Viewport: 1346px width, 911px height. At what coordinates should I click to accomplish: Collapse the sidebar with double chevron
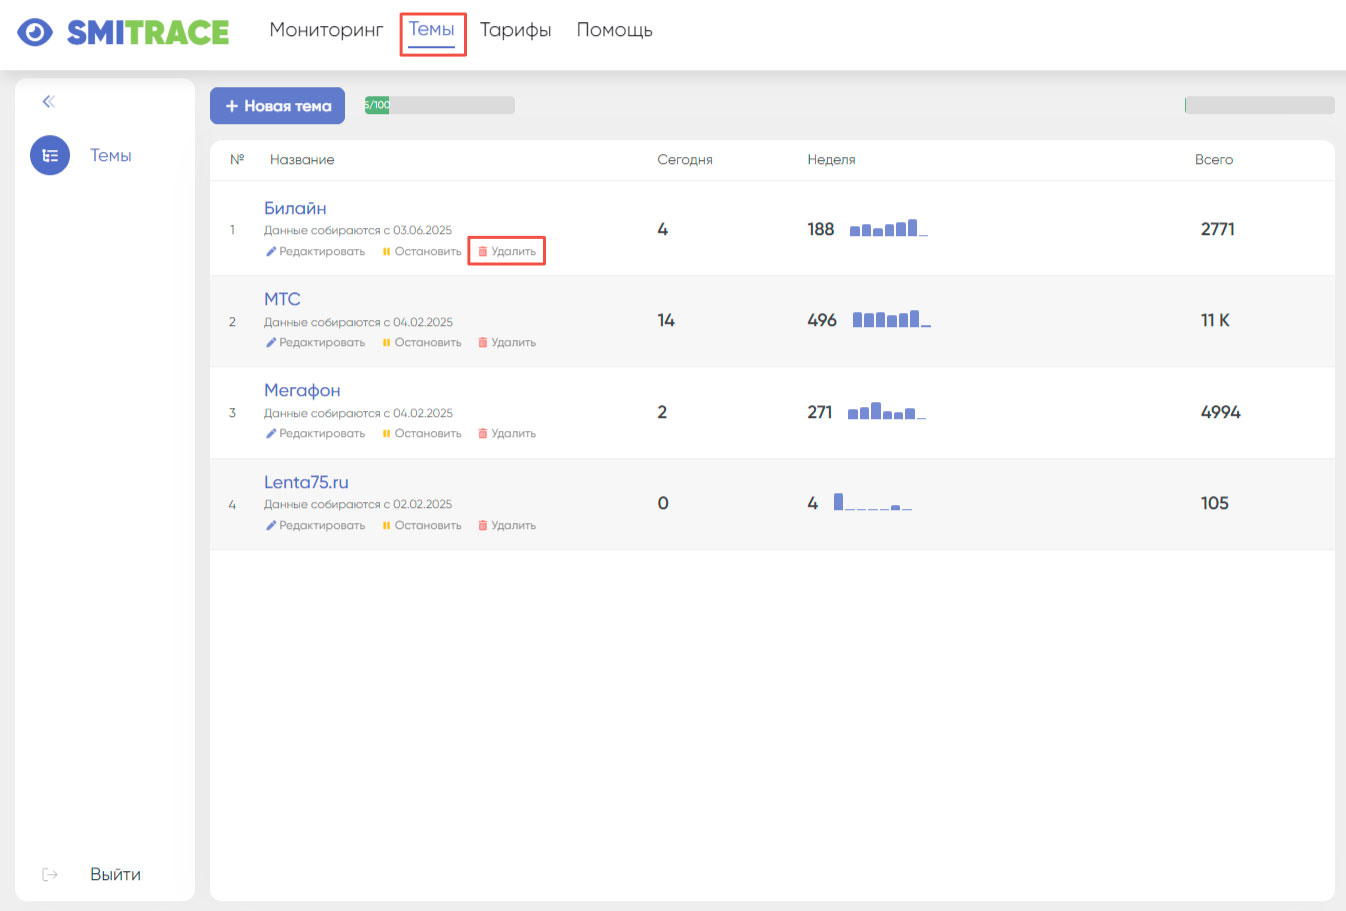[x=48, y=102]
